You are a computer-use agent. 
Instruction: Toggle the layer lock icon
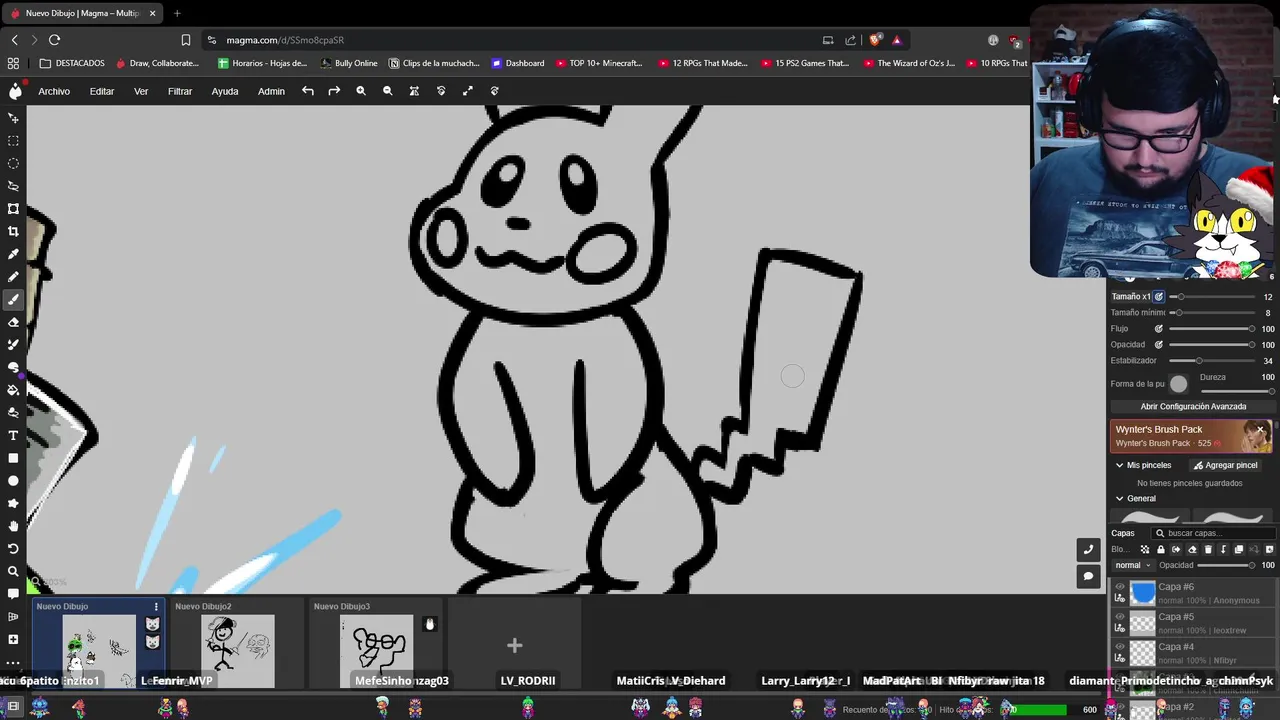click(1161, 549)
